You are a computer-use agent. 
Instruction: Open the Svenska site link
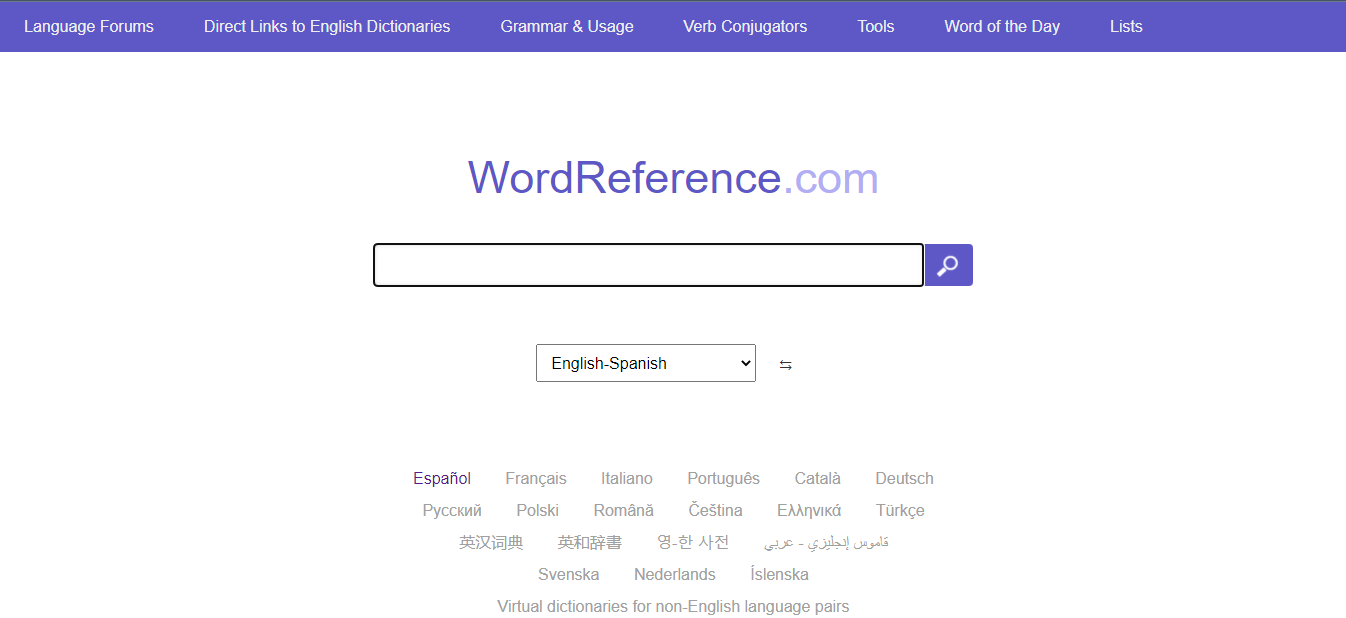(x=569, y=574)
